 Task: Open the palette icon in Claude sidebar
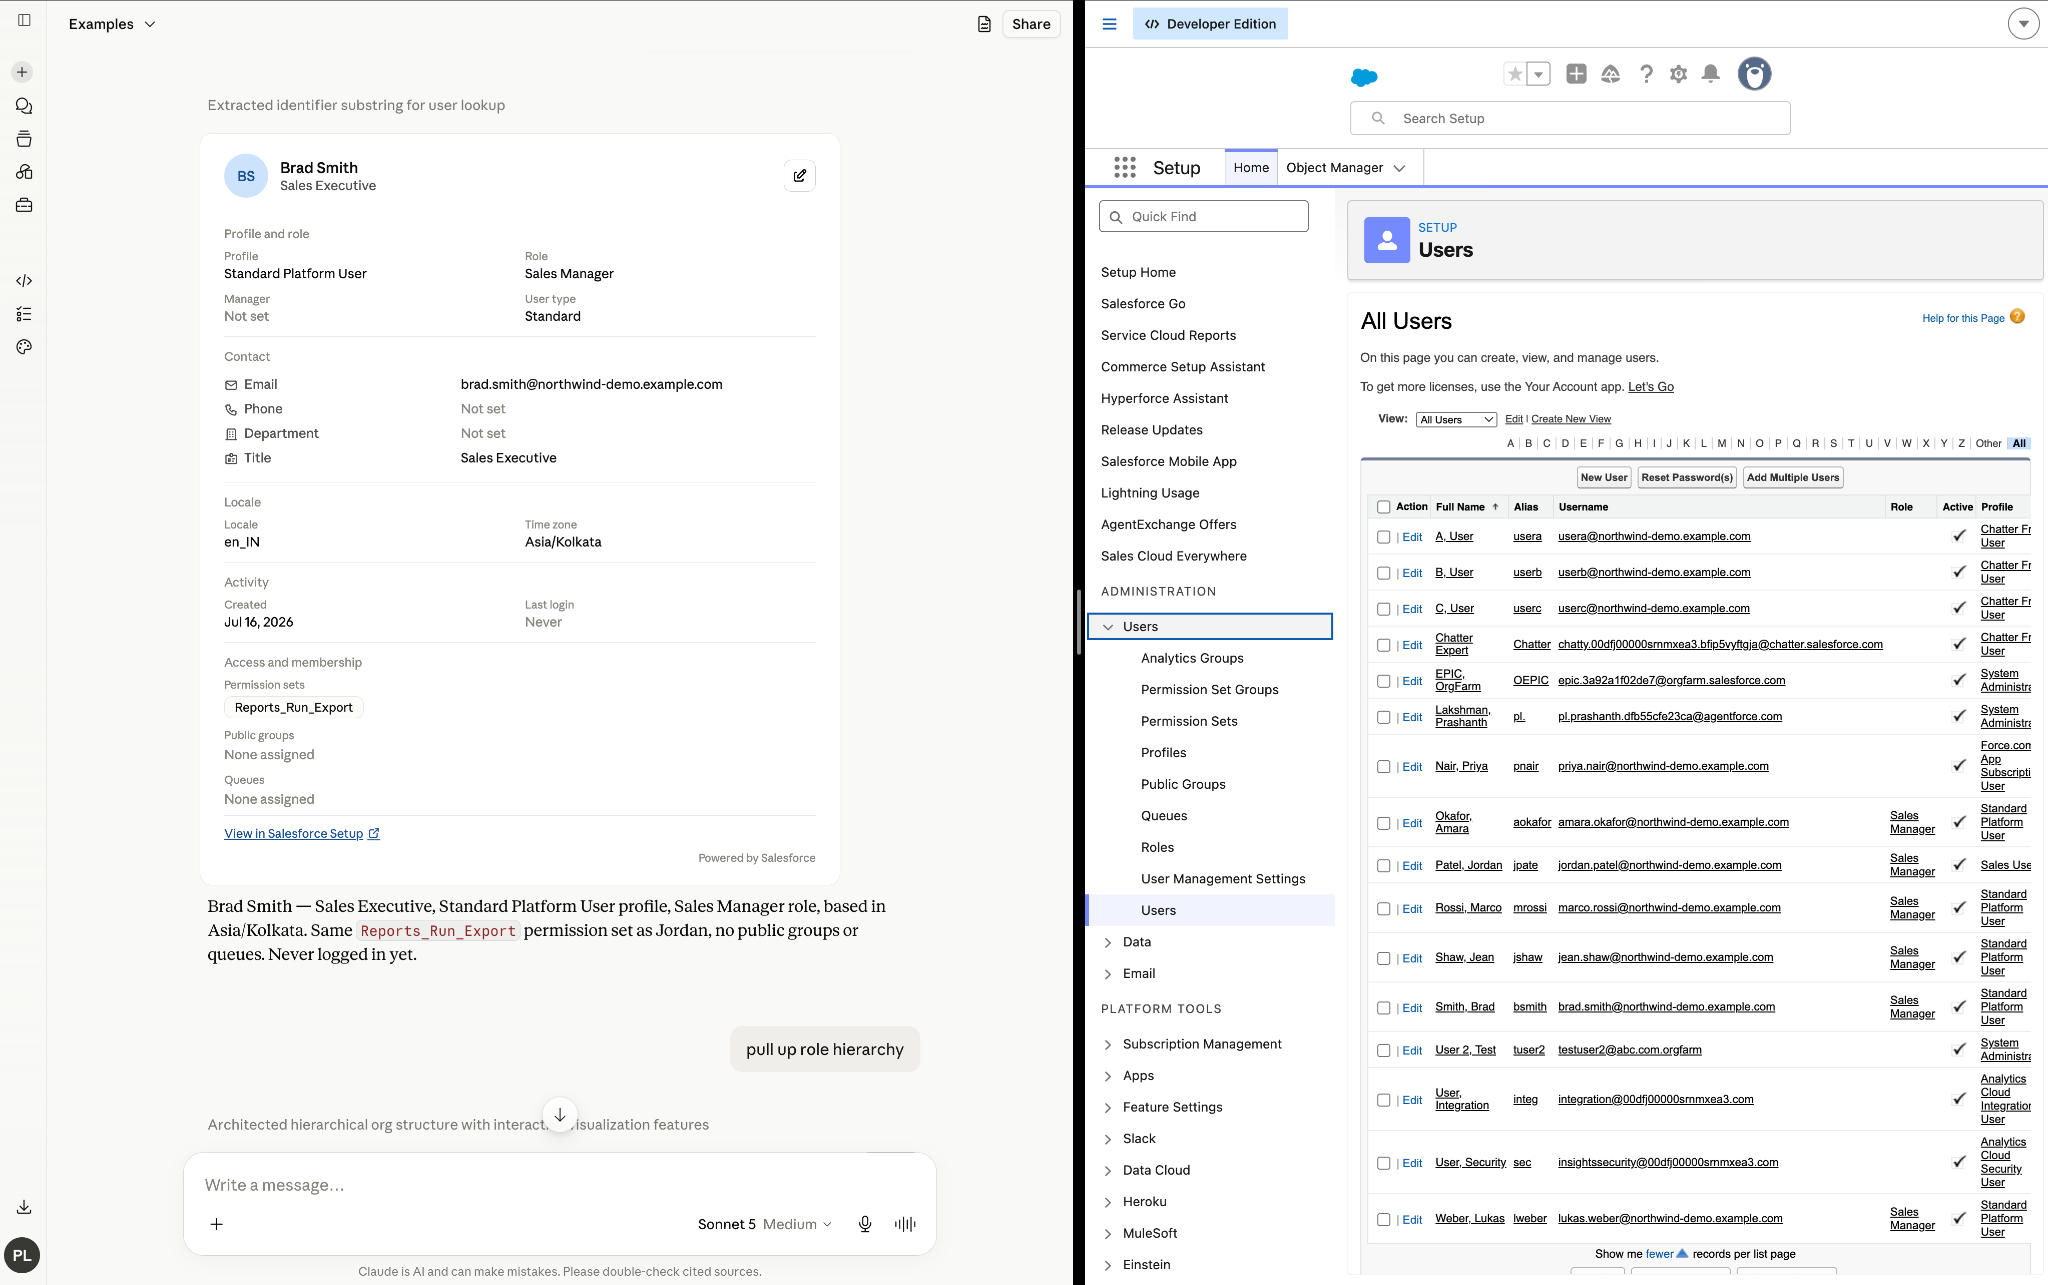[24, 347]
